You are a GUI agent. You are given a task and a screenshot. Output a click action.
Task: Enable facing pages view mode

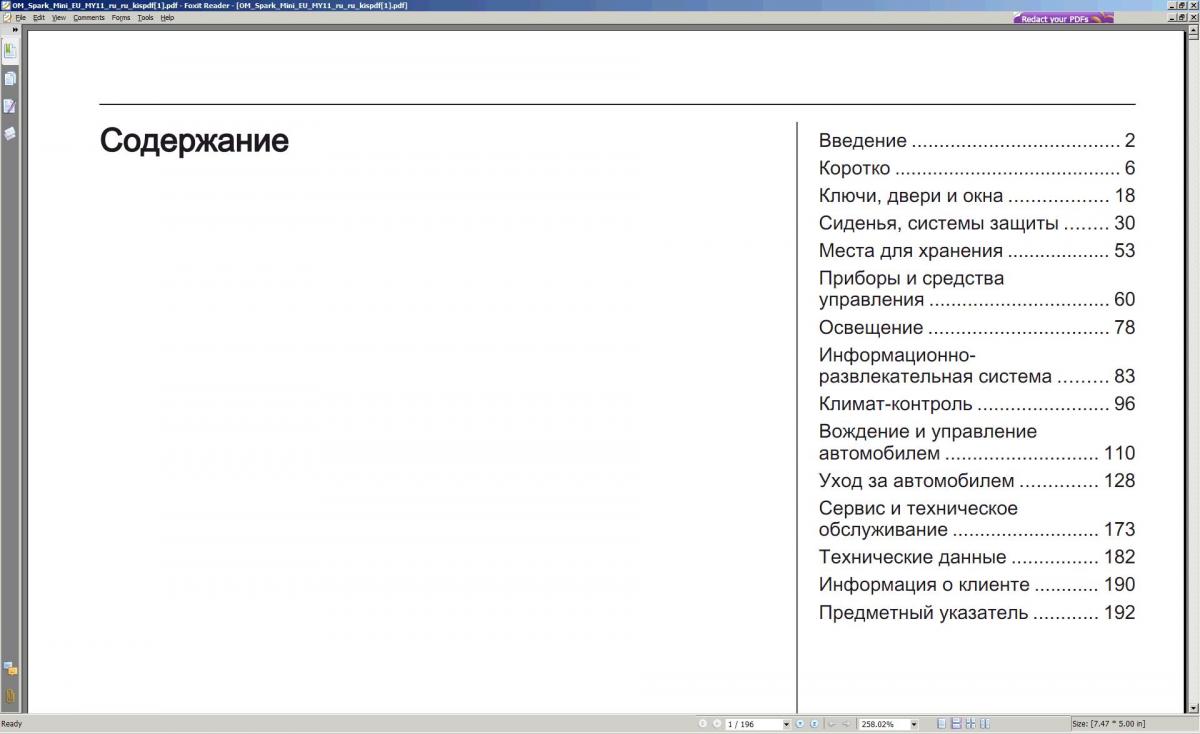point(970,724)
